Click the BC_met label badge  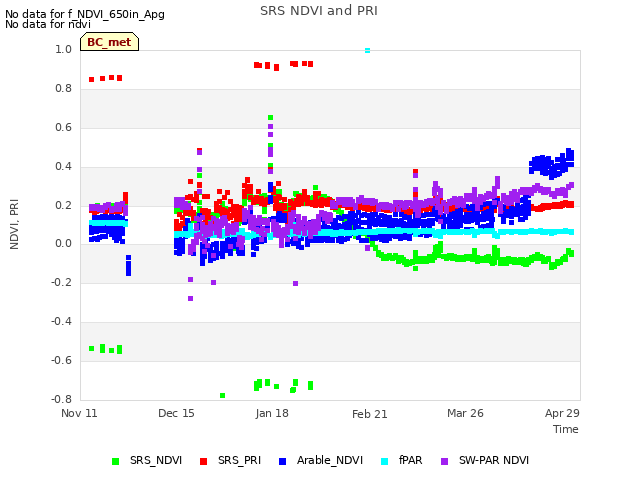109,42
